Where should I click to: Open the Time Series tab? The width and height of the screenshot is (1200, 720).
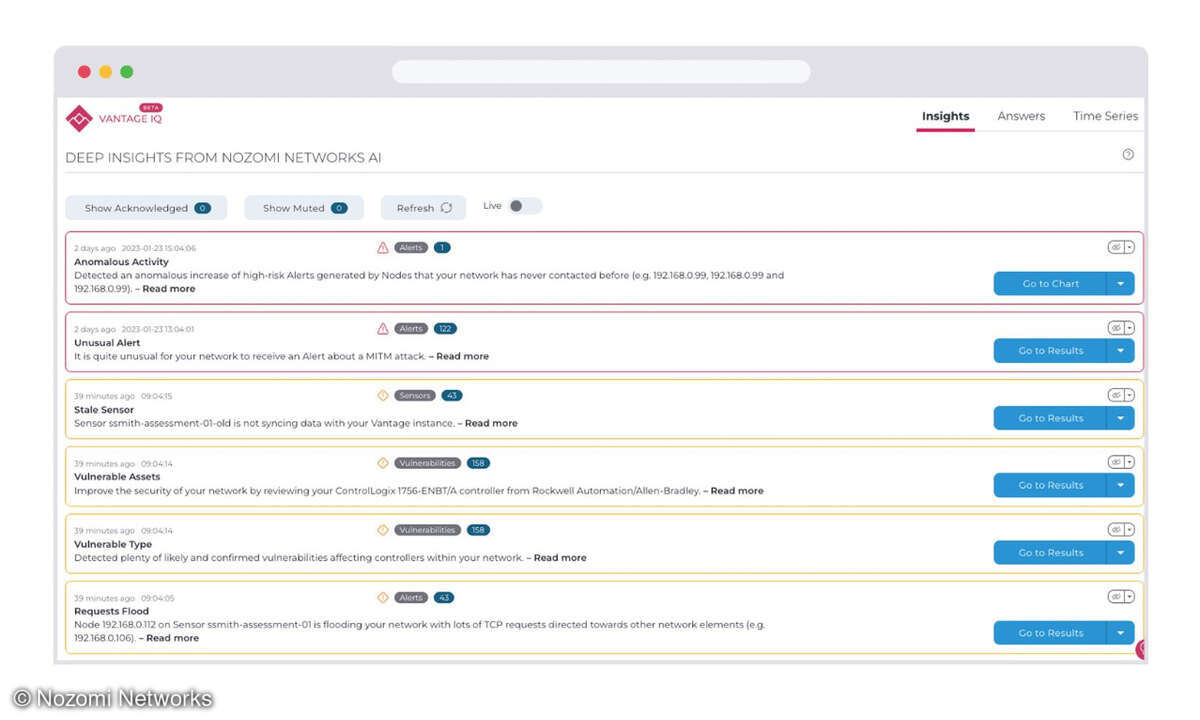point(1105,116)
